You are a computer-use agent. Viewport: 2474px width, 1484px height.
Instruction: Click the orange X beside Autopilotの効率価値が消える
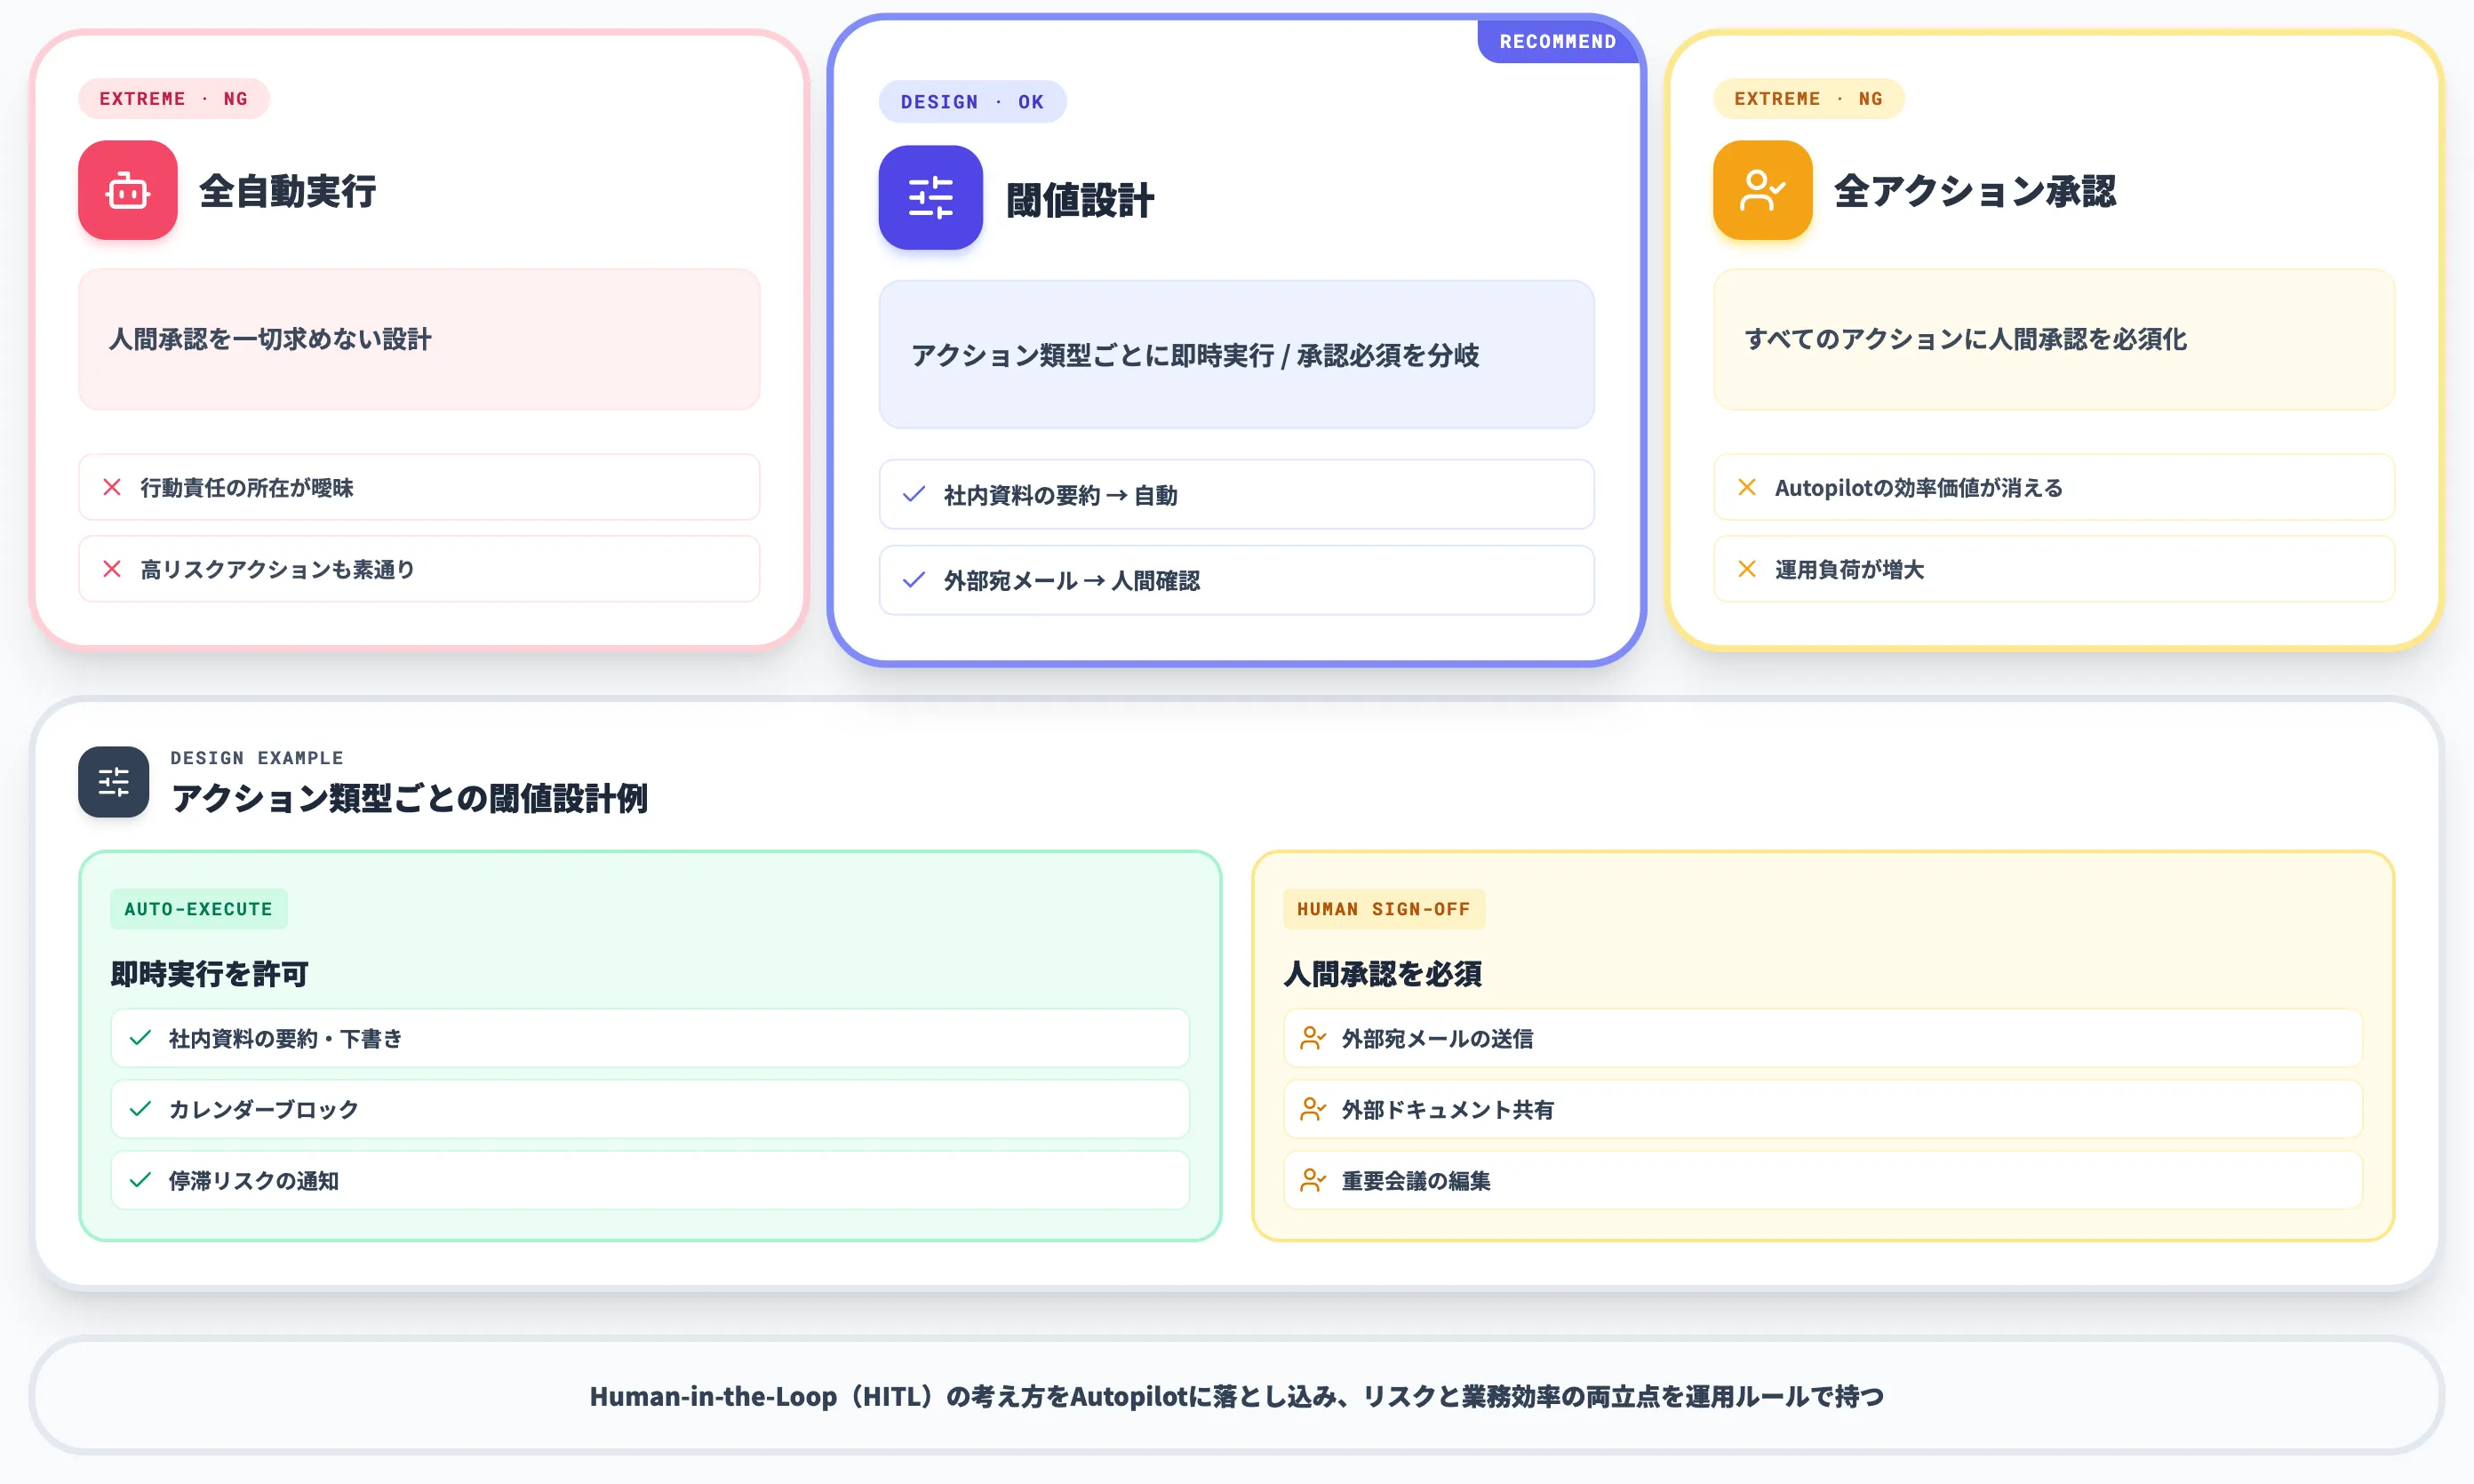pyautogui.click(x=1747, y=487)
